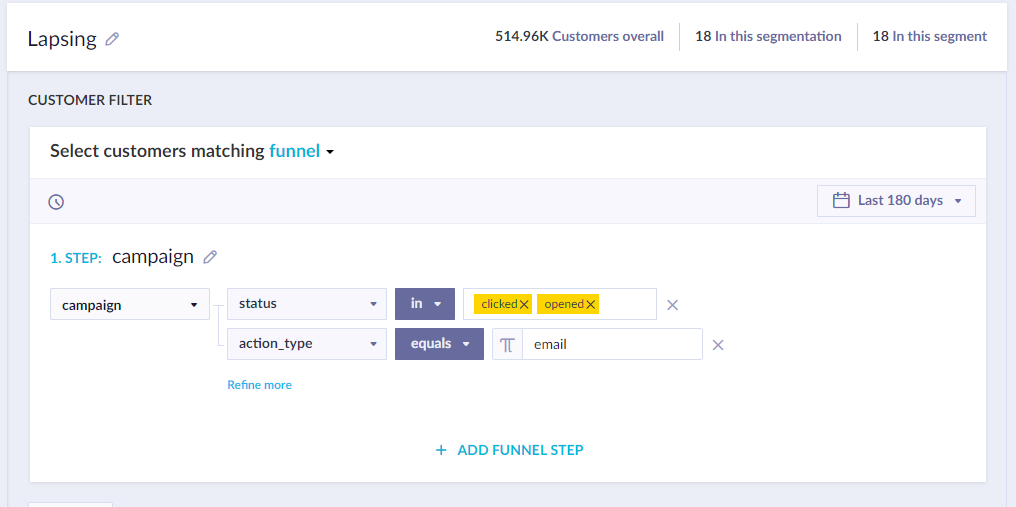Edit the Lapsing segment name pencil icon
The width and height of the screenshot is (1016, 507).
pos(112,39)
